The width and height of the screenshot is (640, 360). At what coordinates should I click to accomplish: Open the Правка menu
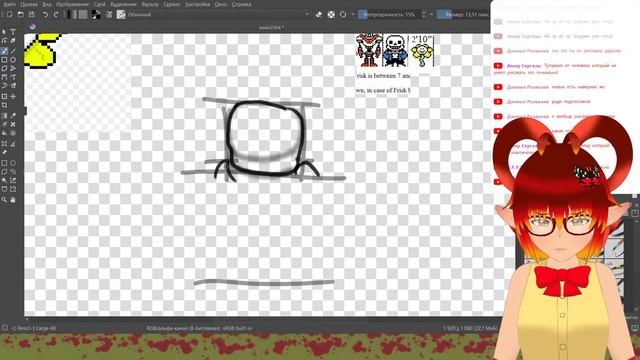point(29,4)
